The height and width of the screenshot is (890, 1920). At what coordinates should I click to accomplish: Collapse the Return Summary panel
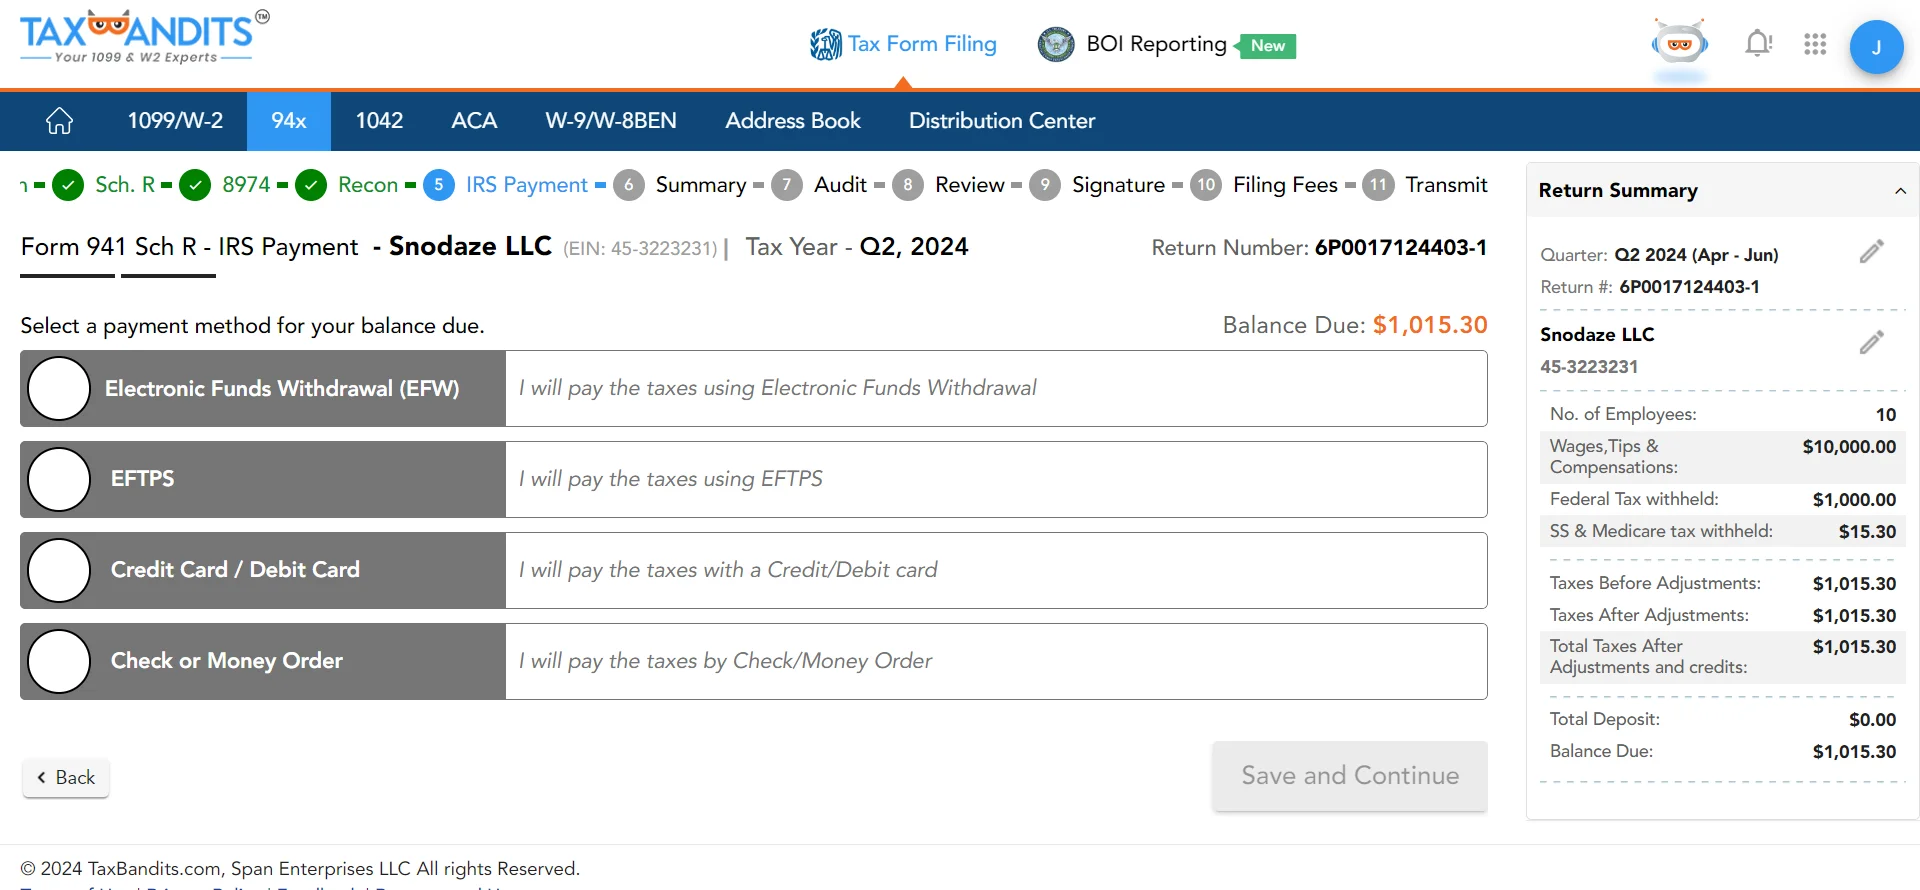click(1899, 191)
